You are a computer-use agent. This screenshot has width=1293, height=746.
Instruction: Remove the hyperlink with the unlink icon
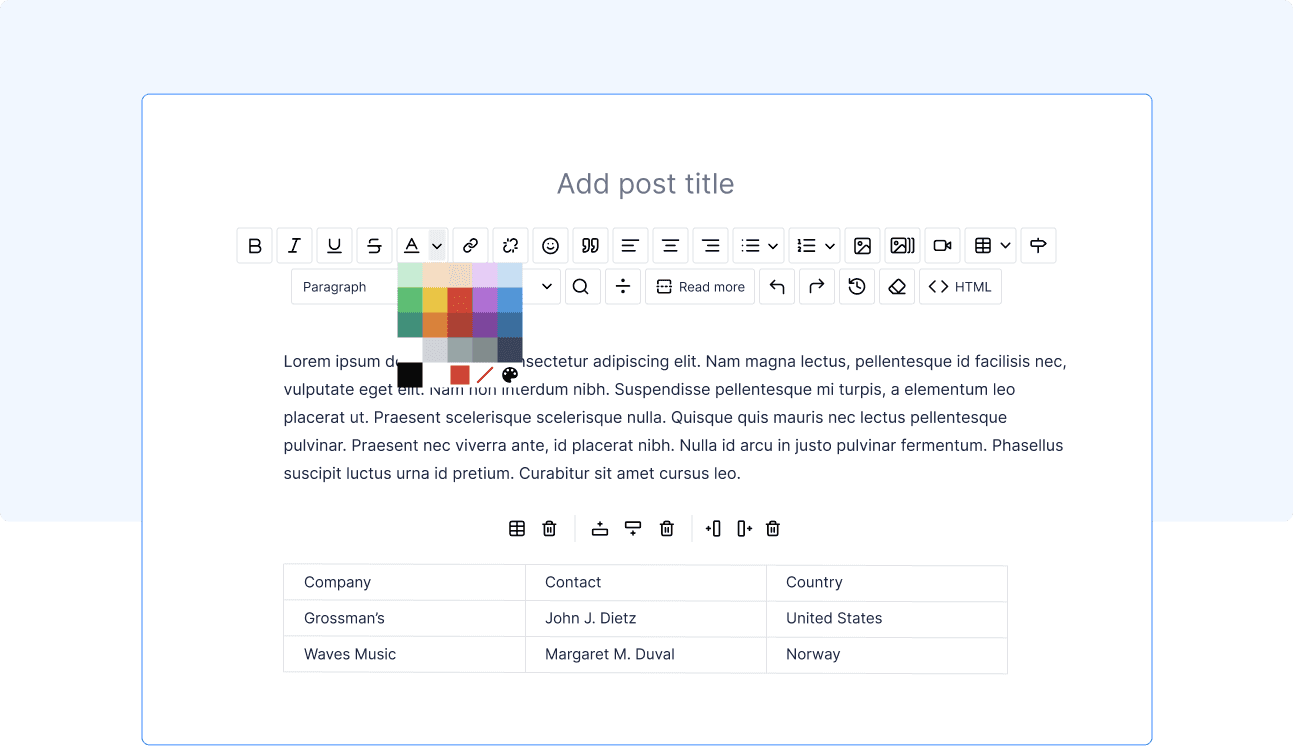coord(510,245)
